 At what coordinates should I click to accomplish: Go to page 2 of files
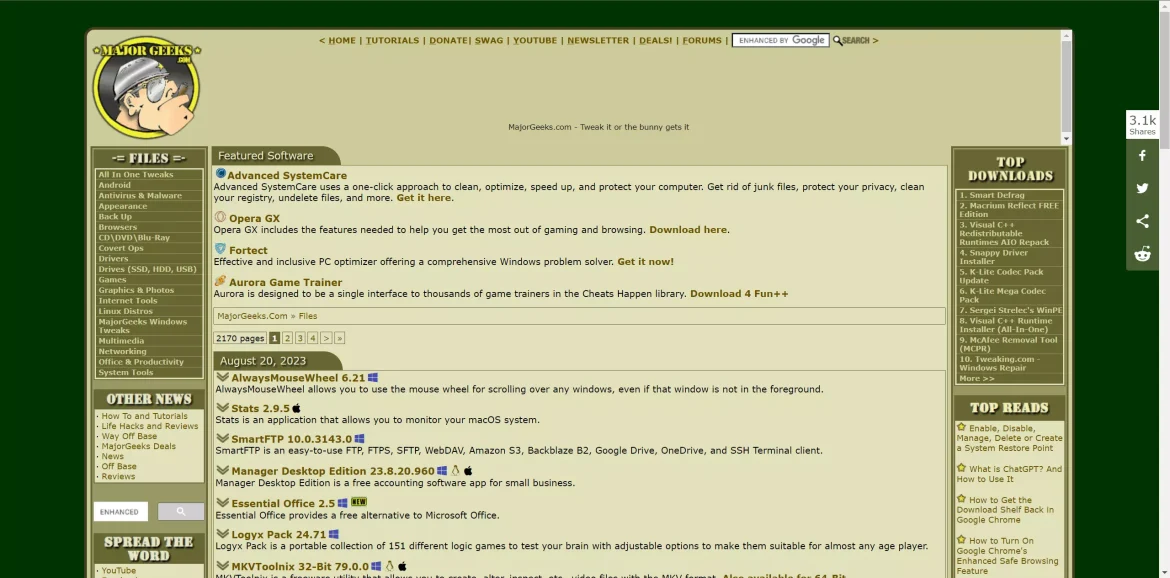pyautogui.click(x=287, y=338)
